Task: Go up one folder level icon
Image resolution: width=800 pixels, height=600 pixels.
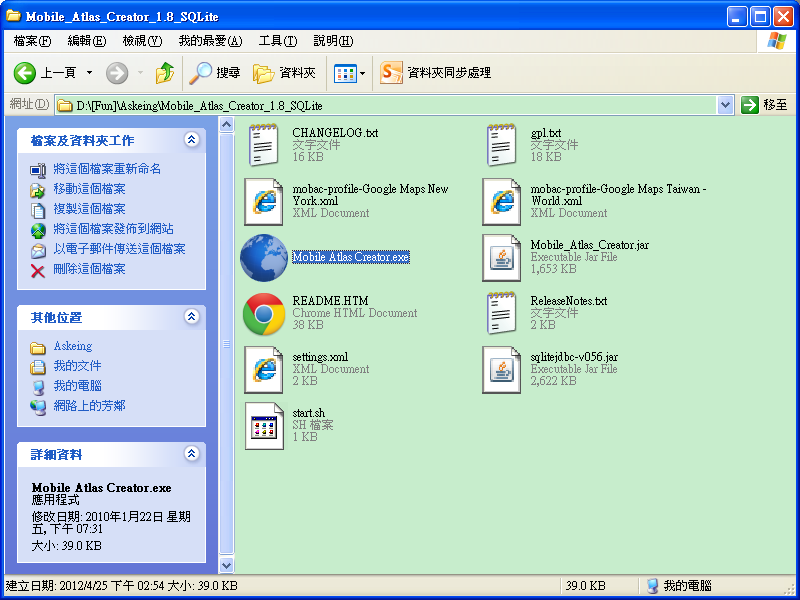Action: click(165, 73)
